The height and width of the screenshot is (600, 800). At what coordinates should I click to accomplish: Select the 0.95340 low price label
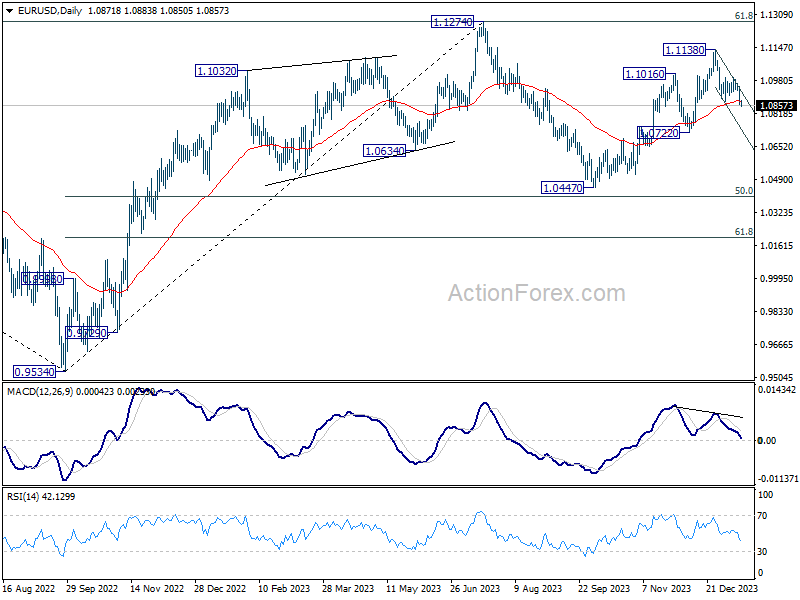pyautogui.click(x=34, y=372)
